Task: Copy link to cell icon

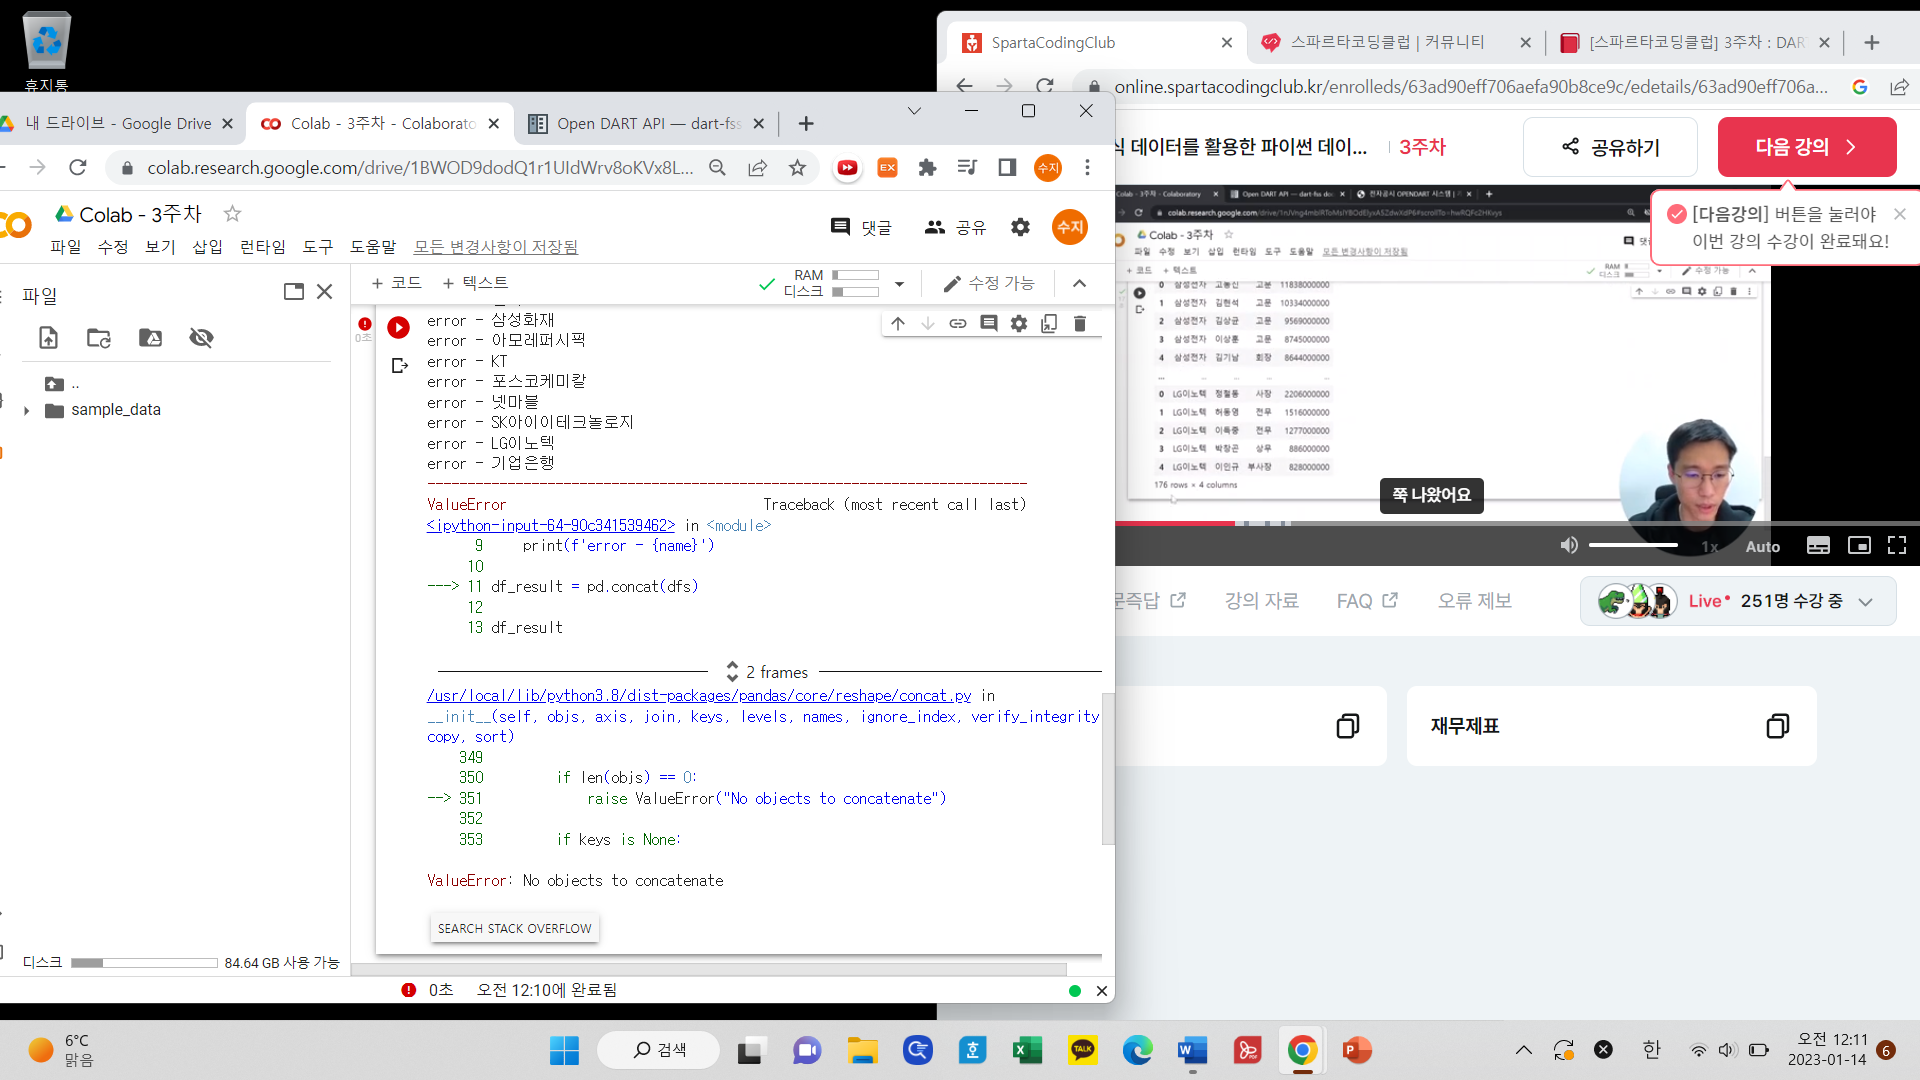Action: point(958,323)
